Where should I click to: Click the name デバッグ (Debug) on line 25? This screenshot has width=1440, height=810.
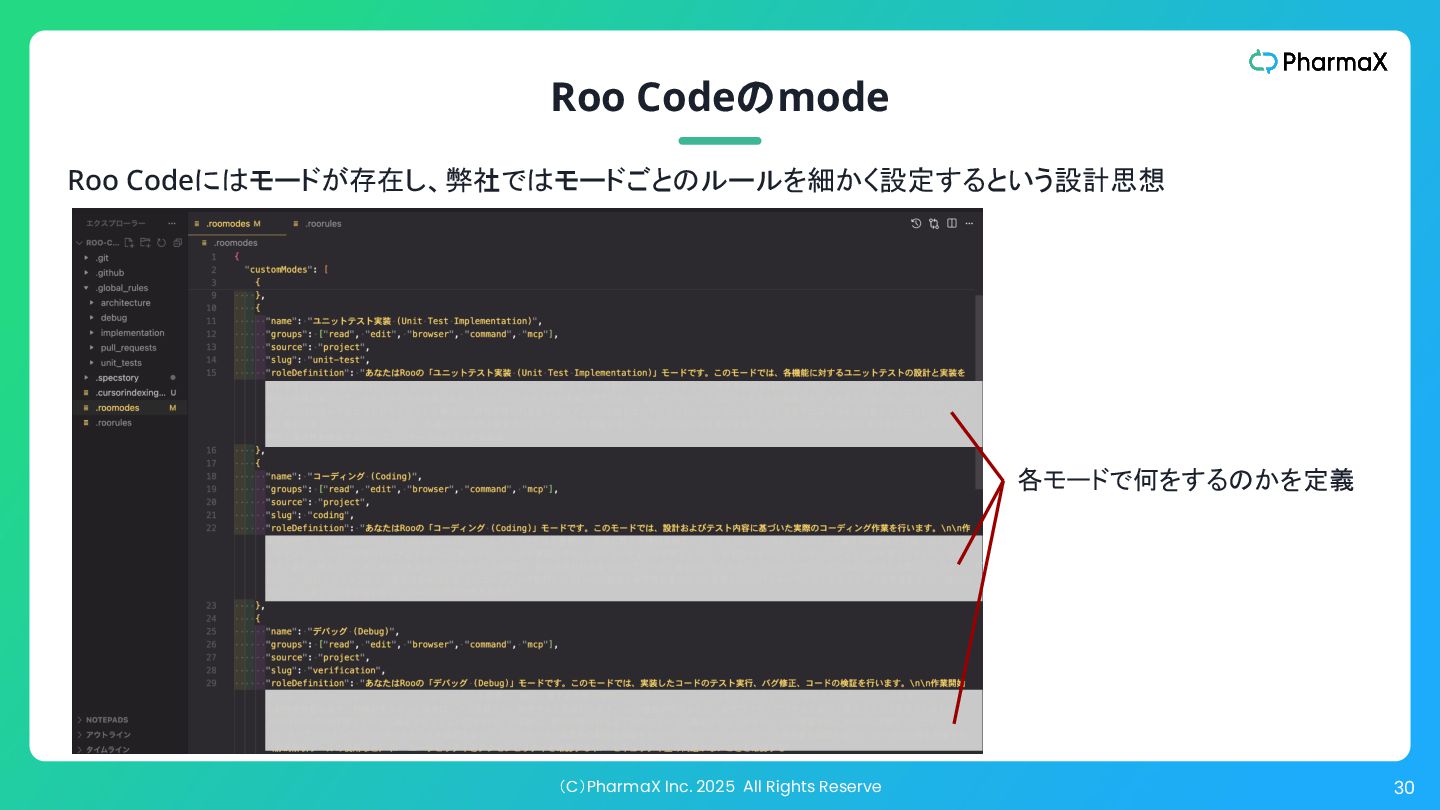(353, 631)
